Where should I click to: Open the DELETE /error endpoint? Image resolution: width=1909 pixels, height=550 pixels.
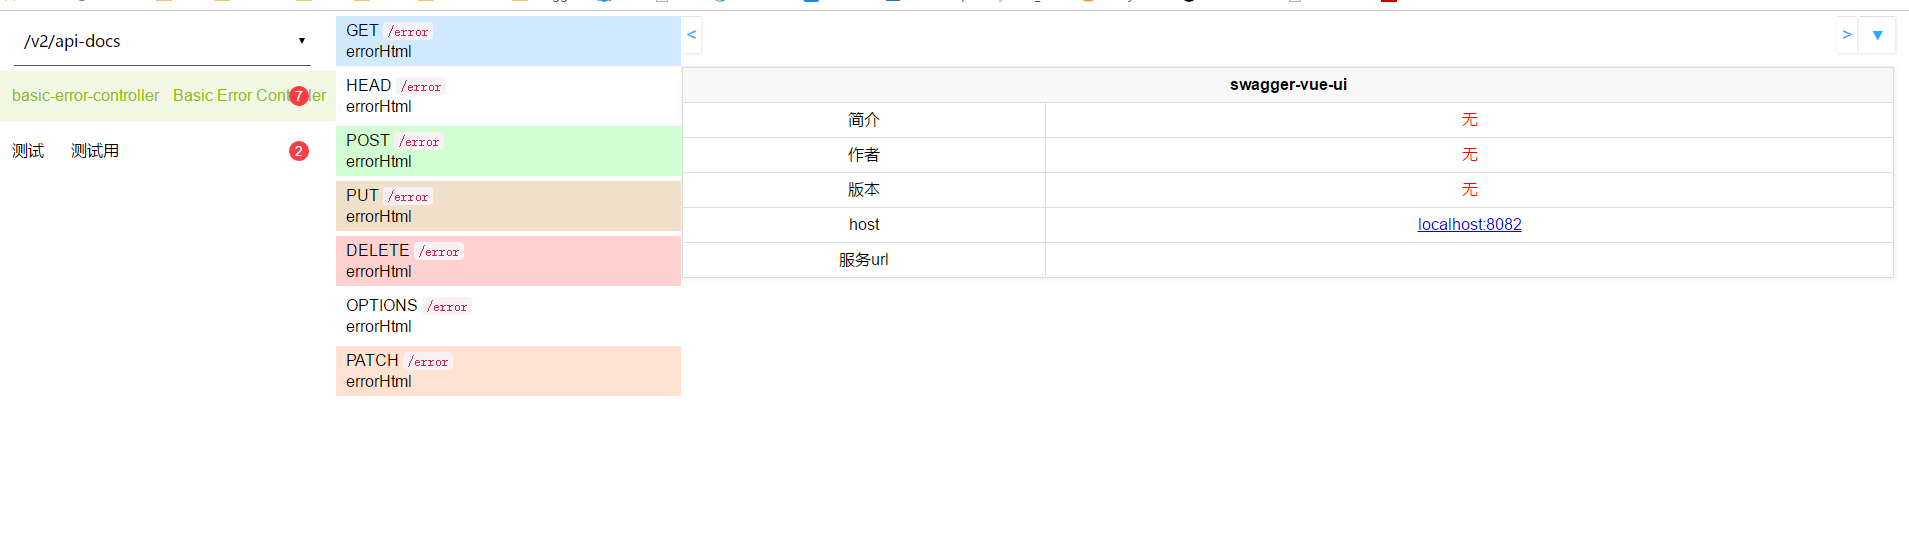pyautogui.click(x=508, y=261)
